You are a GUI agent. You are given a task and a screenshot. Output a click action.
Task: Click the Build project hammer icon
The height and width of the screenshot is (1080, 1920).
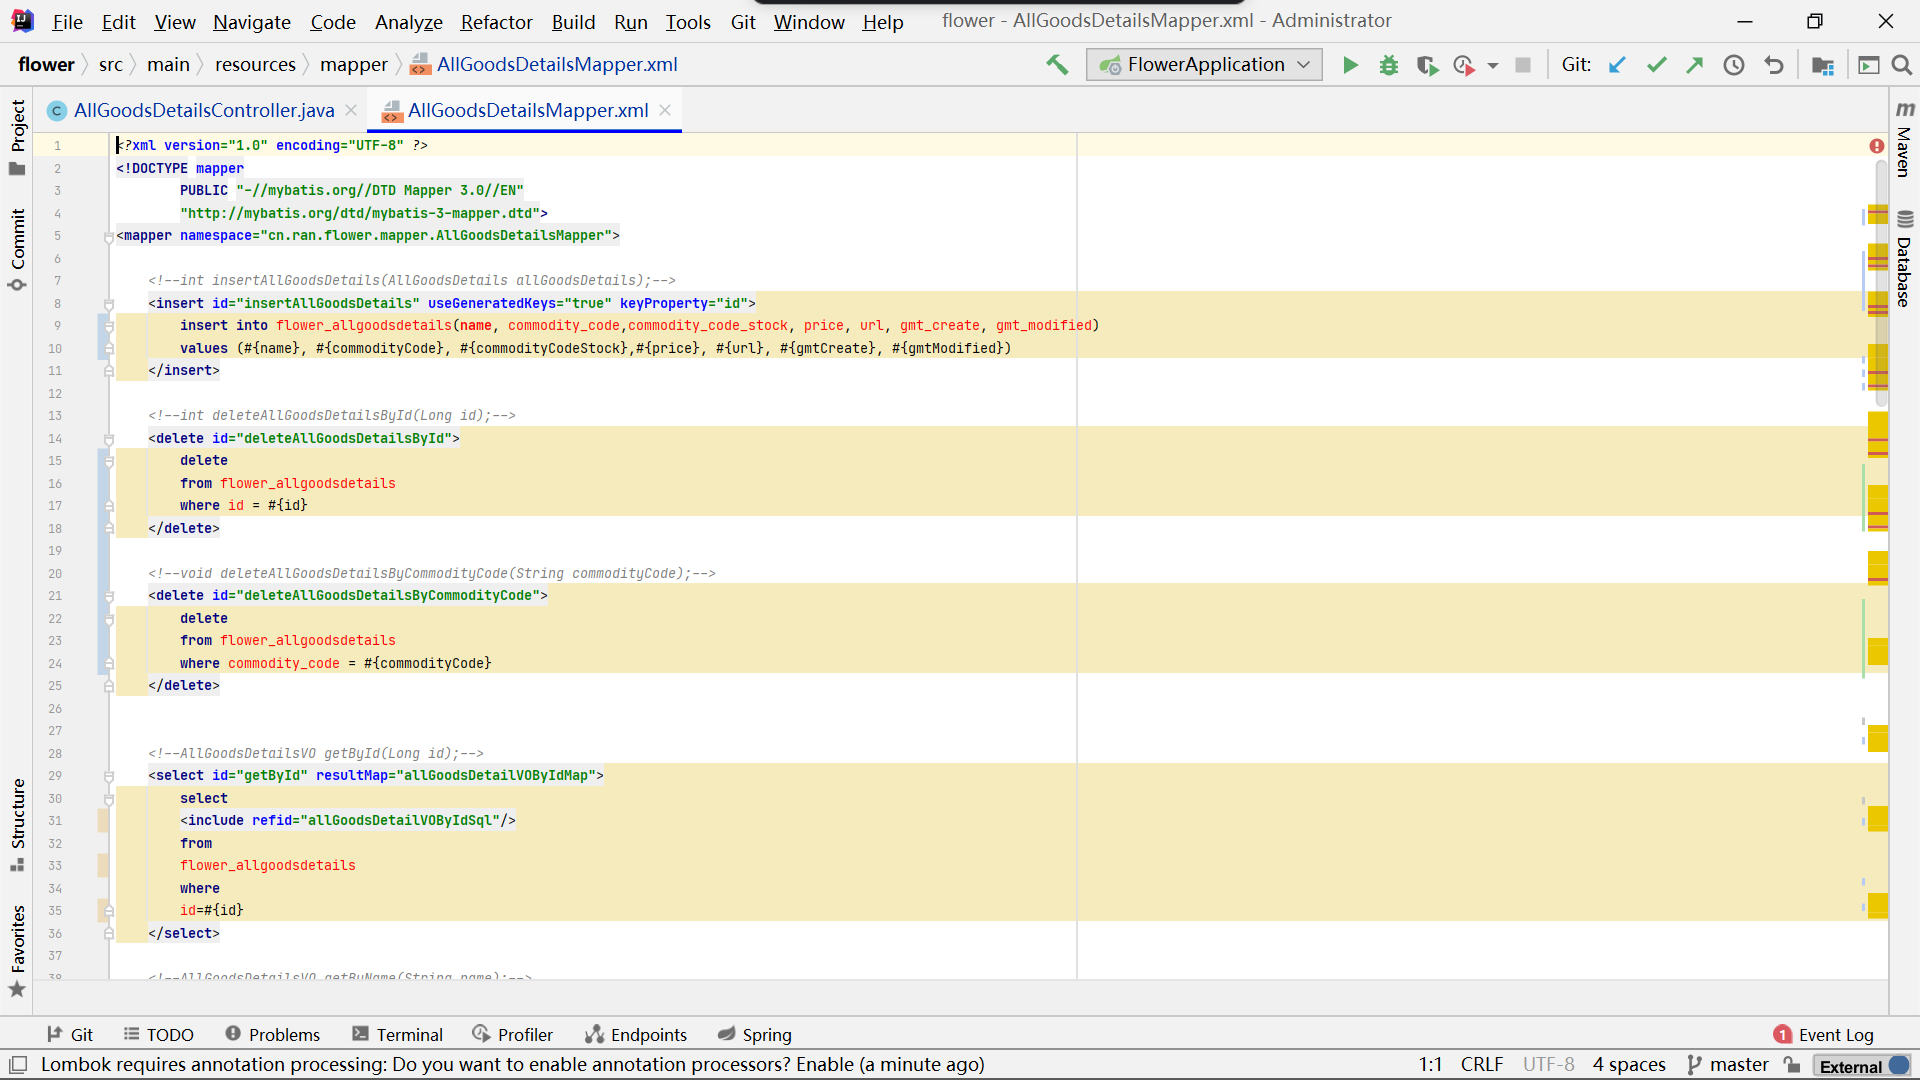click(1057, 65)
